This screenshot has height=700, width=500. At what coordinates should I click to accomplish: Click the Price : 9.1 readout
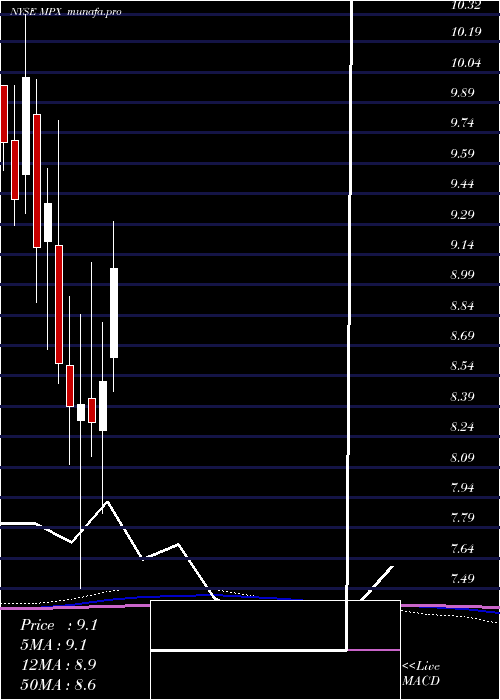click(x=58, y=625)
